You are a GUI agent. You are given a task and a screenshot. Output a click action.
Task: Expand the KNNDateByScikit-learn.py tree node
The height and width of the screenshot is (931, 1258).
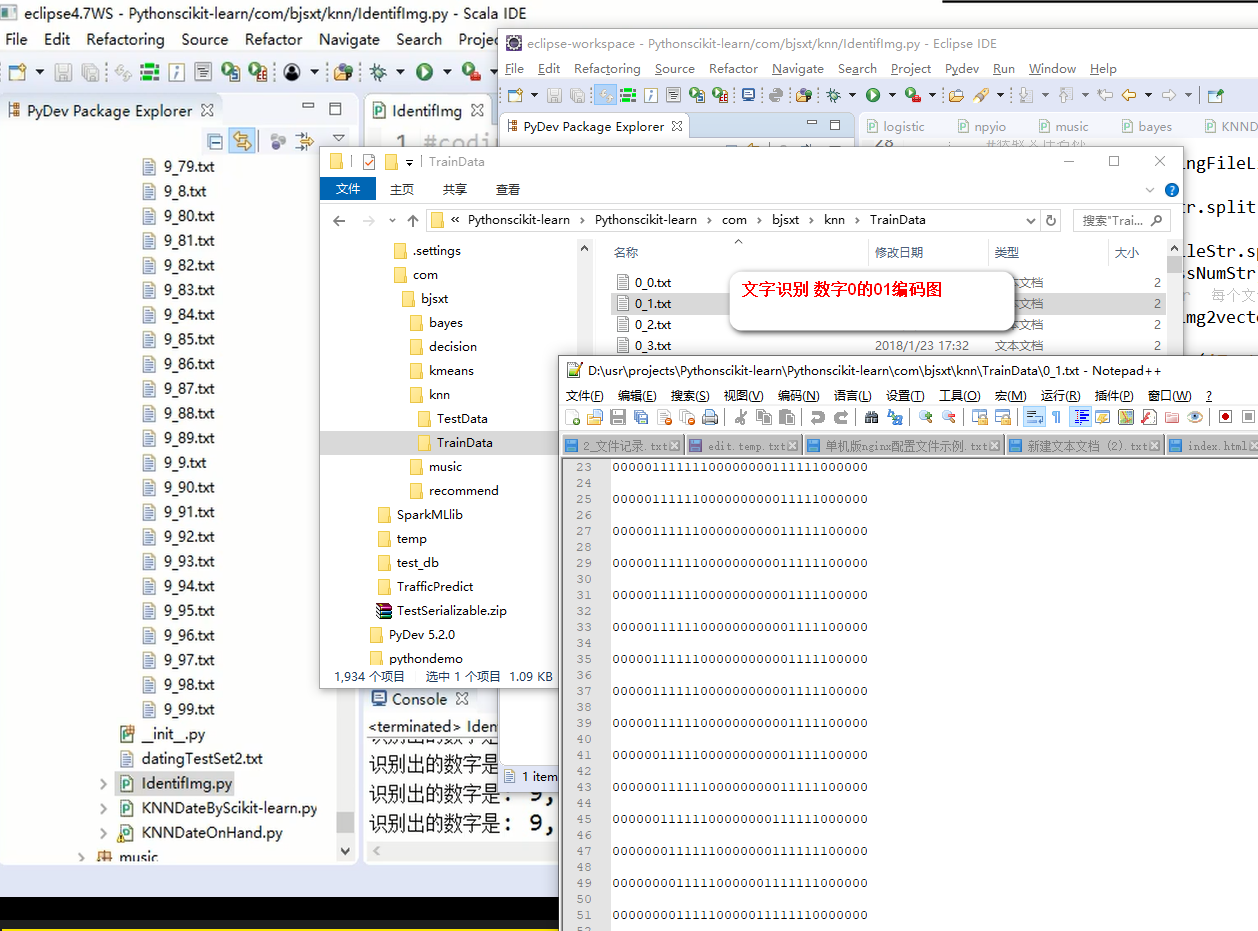(104, 808)
